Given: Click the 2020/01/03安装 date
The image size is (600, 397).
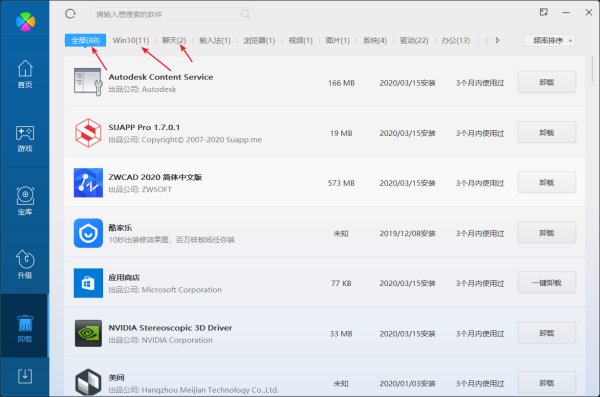Looking at the screenshot, I should pyautogui.click(x=407, y=383).
